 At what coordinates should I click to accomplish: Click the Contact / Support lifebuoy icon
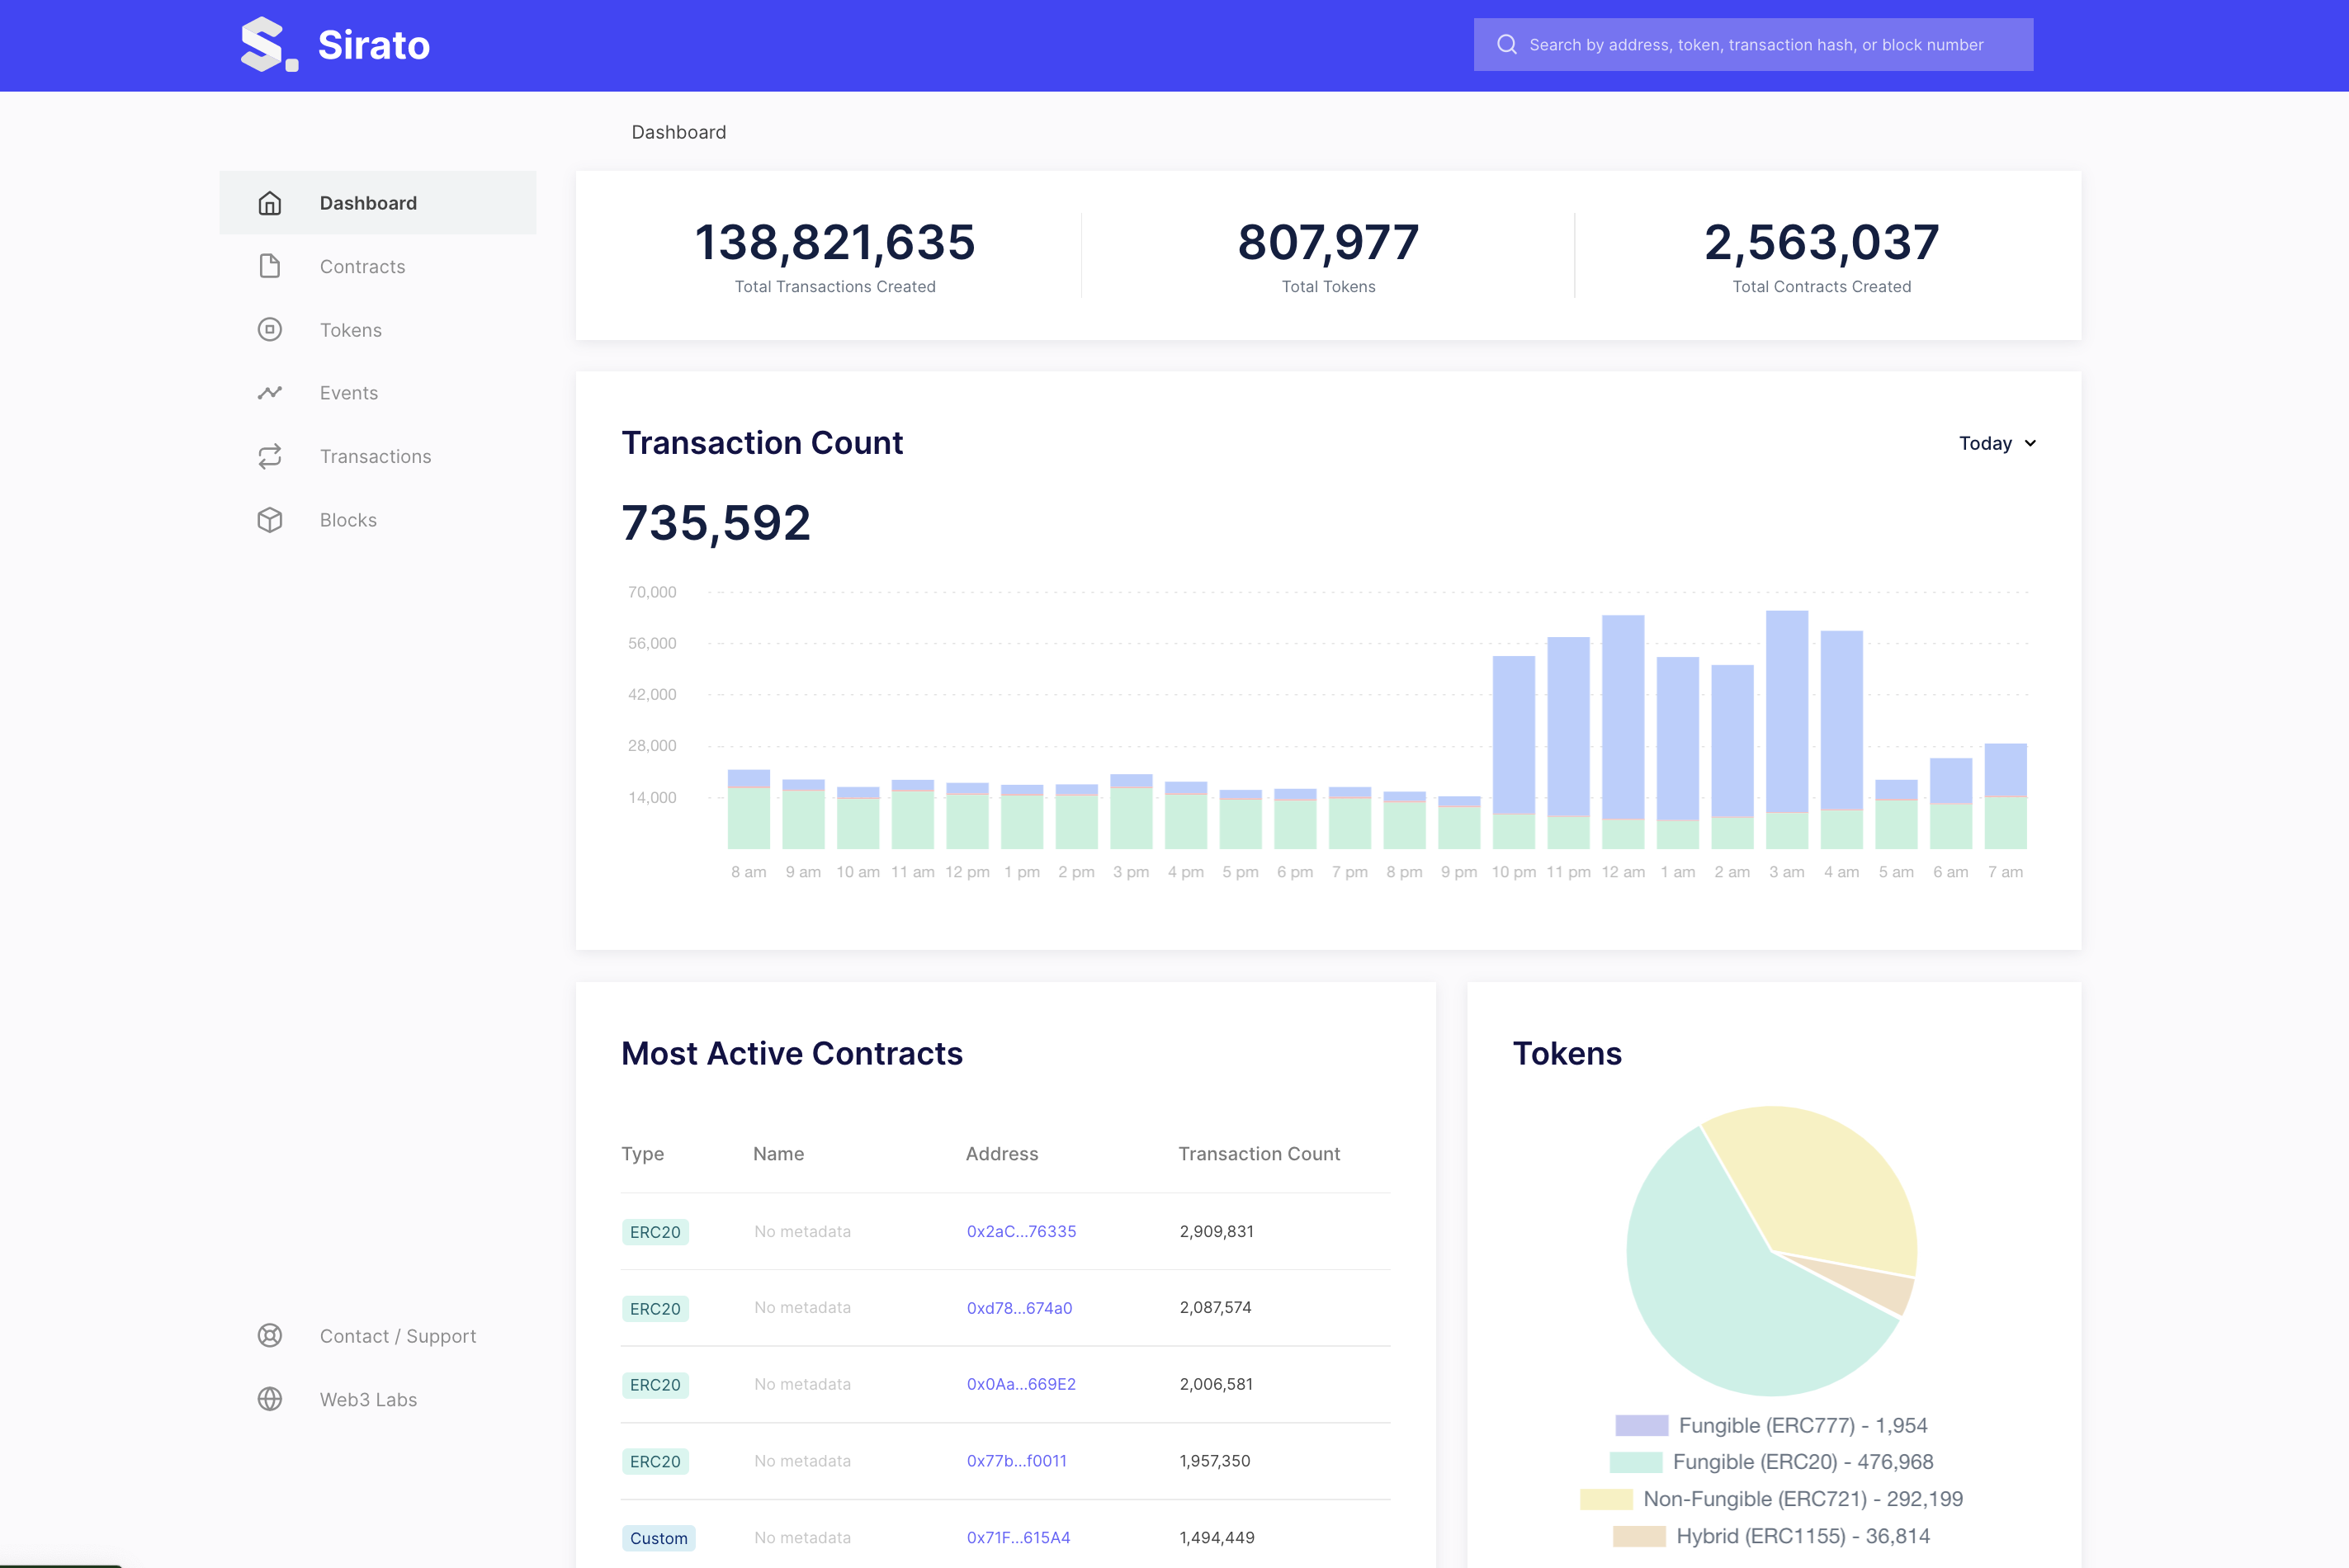pos(269,1335)
